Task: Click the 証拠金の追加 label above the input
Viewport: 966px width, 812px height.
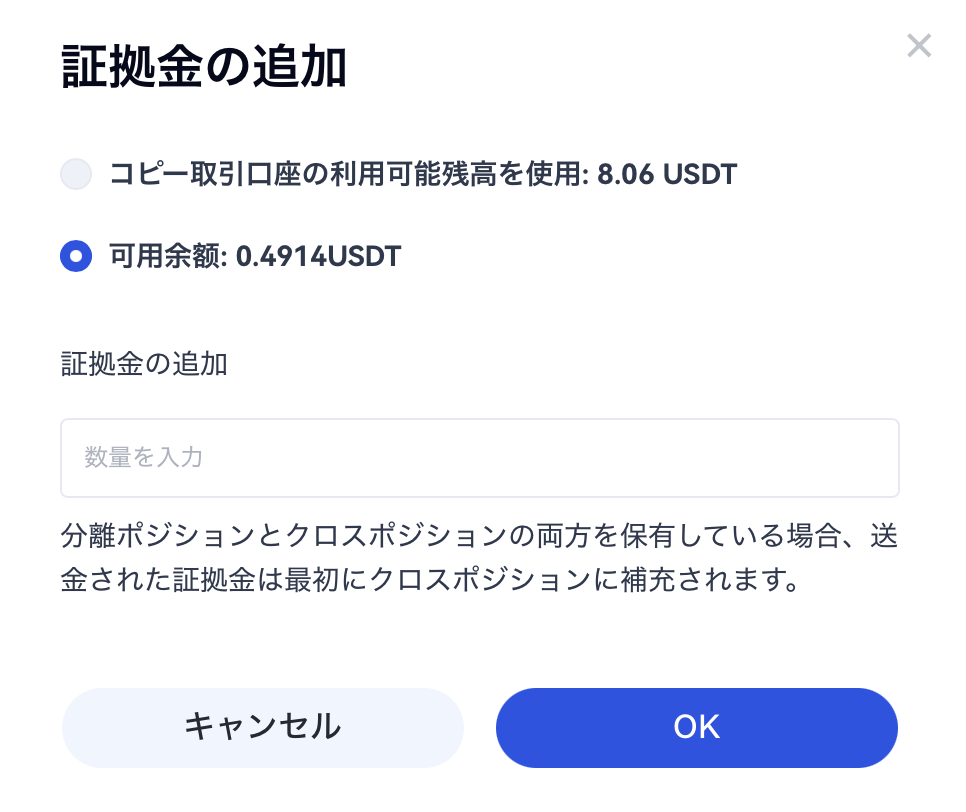Action: click(x=144, y=364)
